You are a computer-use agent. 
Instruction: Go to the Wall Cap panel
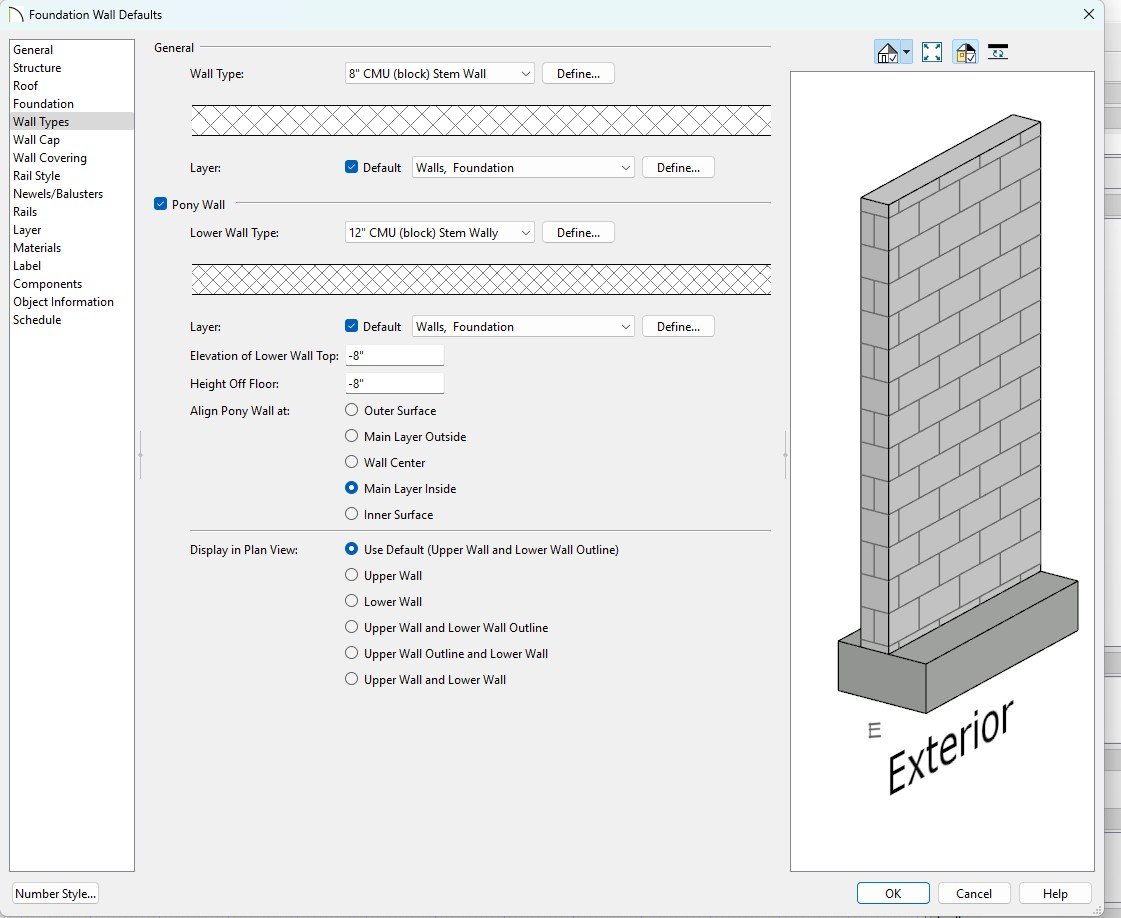[x=36, y=139]
